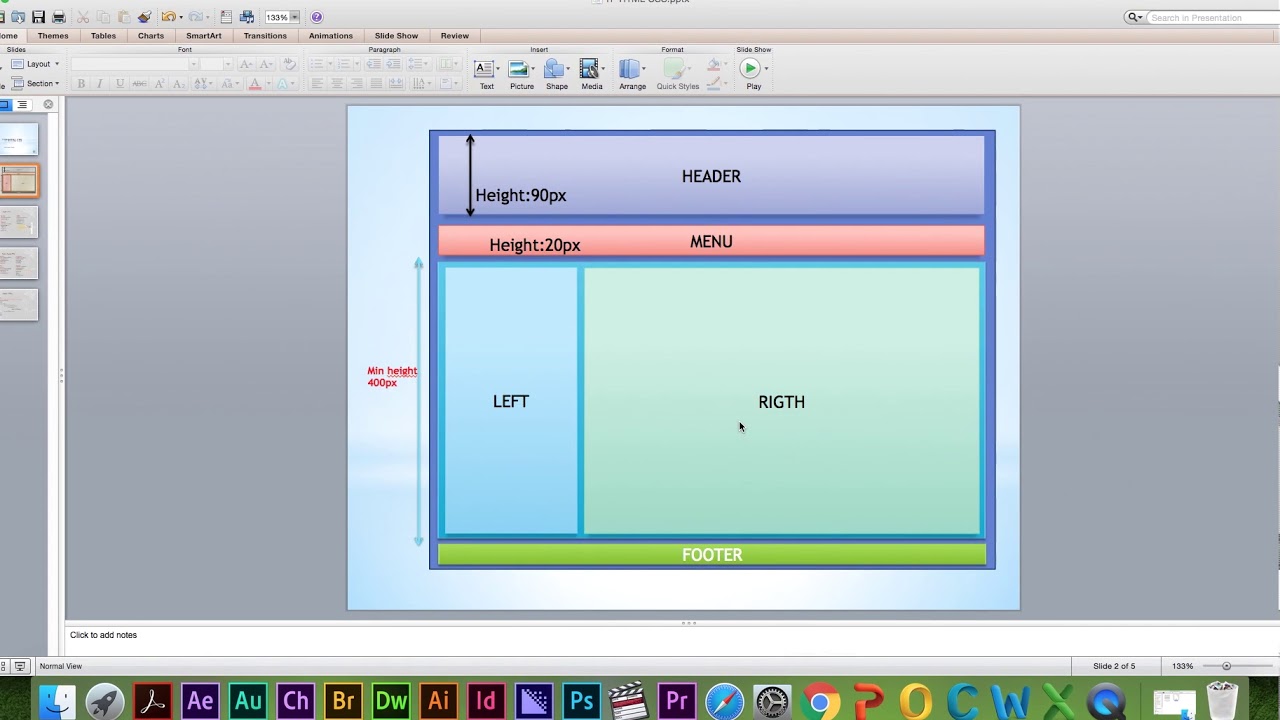The width and height of the screenshot is (1280, 720).
Task: Expand the Undo history dropdown arrow
Action: 181,17
